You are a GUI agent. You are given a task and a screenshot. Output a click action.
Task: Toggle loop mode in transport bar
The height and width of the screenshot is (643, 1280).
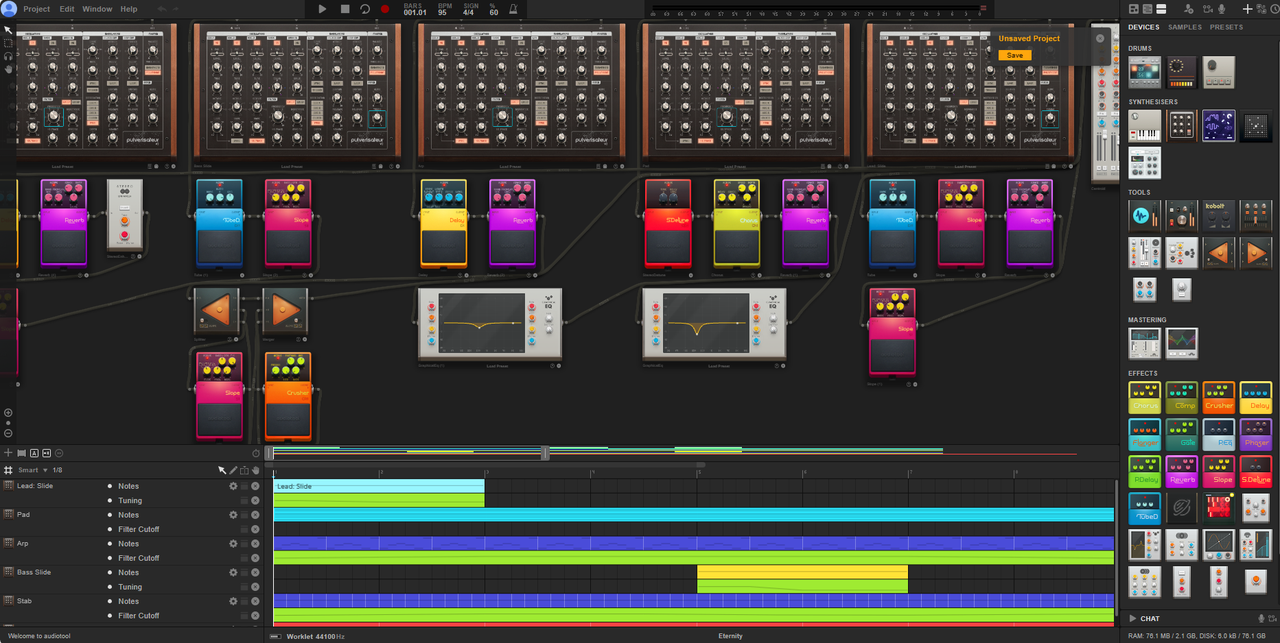pos(365,9)
